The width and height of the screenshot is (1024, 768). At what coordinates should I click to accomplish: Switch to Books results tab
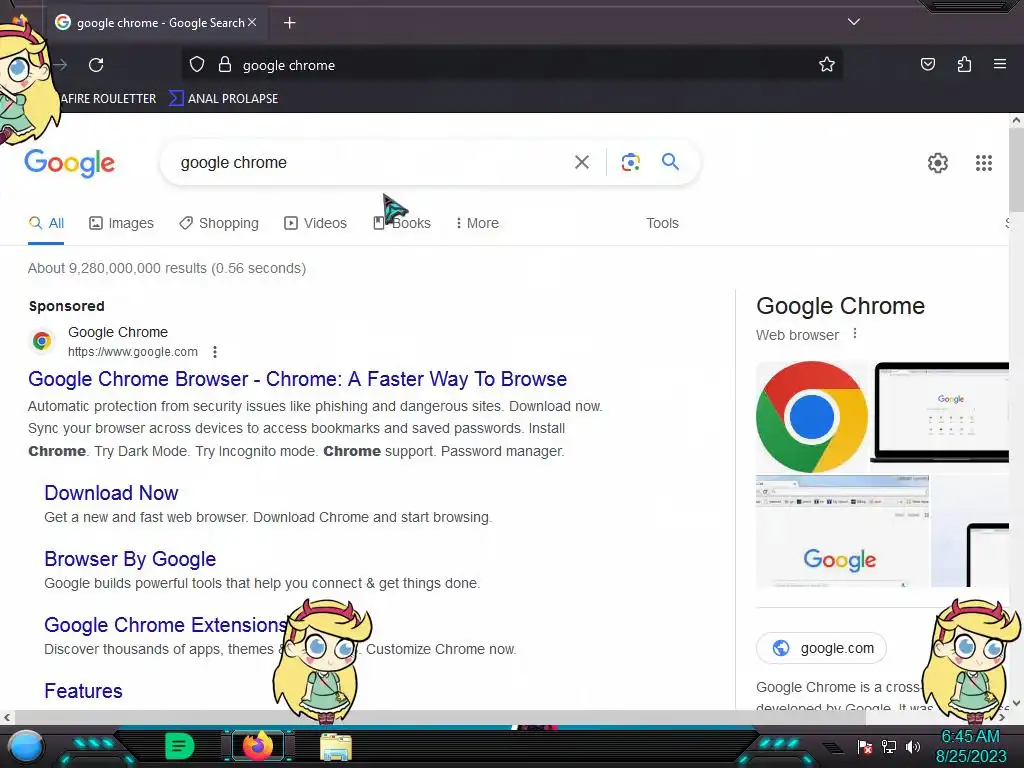[x=402, y=223]
